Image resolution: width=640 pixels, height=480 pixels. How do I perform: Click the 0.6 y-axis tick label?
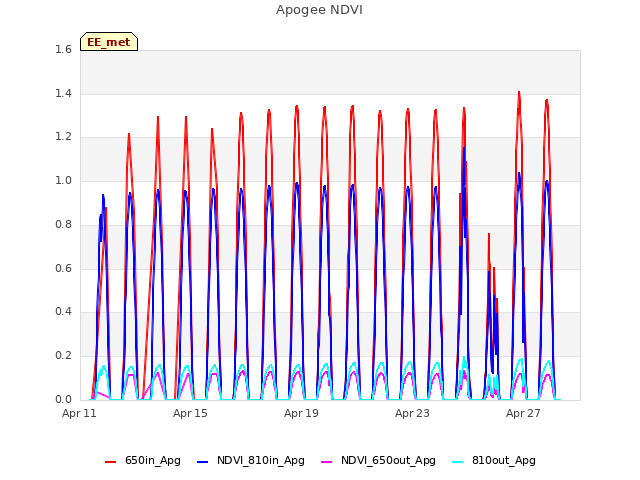click(x=63, y=268)
